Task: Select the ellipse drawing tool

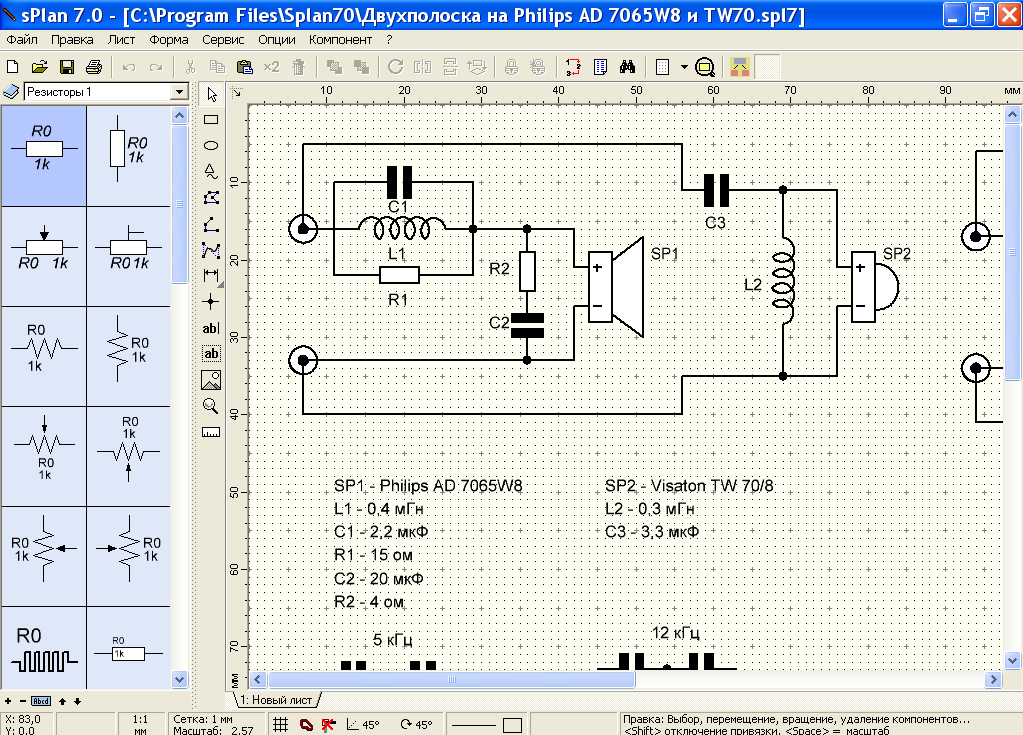Action: [x=211, y=145]
